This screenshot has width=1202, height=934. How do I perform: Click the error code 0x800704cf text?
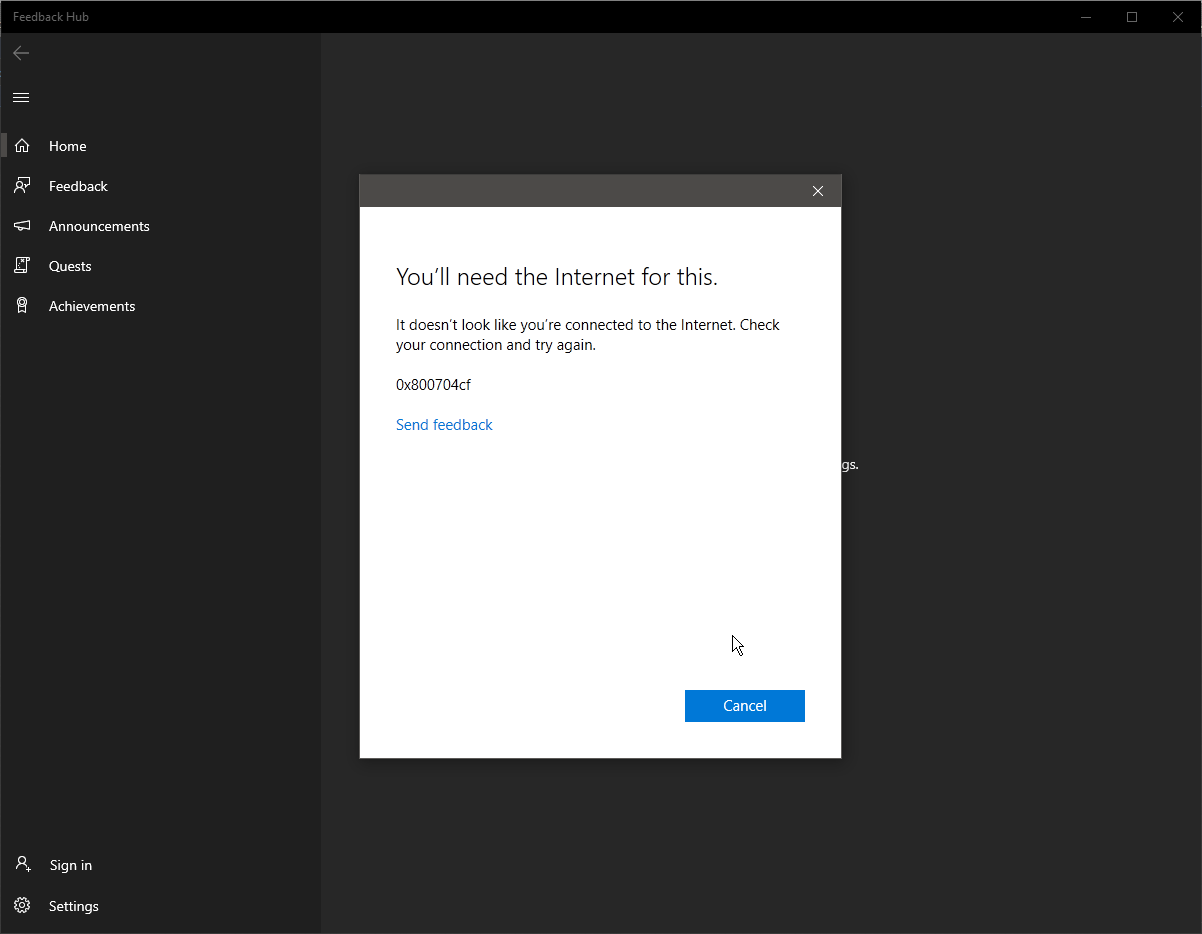(x=433, y=384)
